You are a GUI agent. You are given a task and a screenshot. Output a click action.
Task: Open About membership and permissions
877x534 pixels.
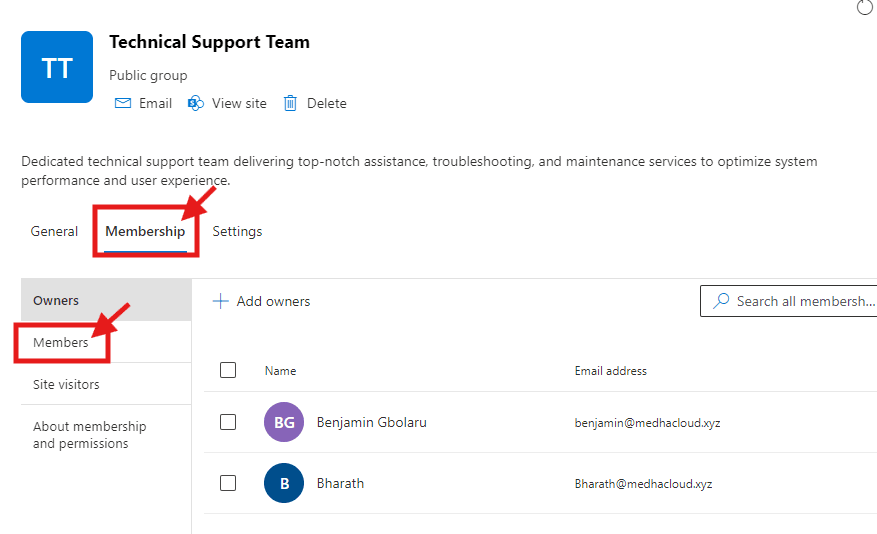89,435
